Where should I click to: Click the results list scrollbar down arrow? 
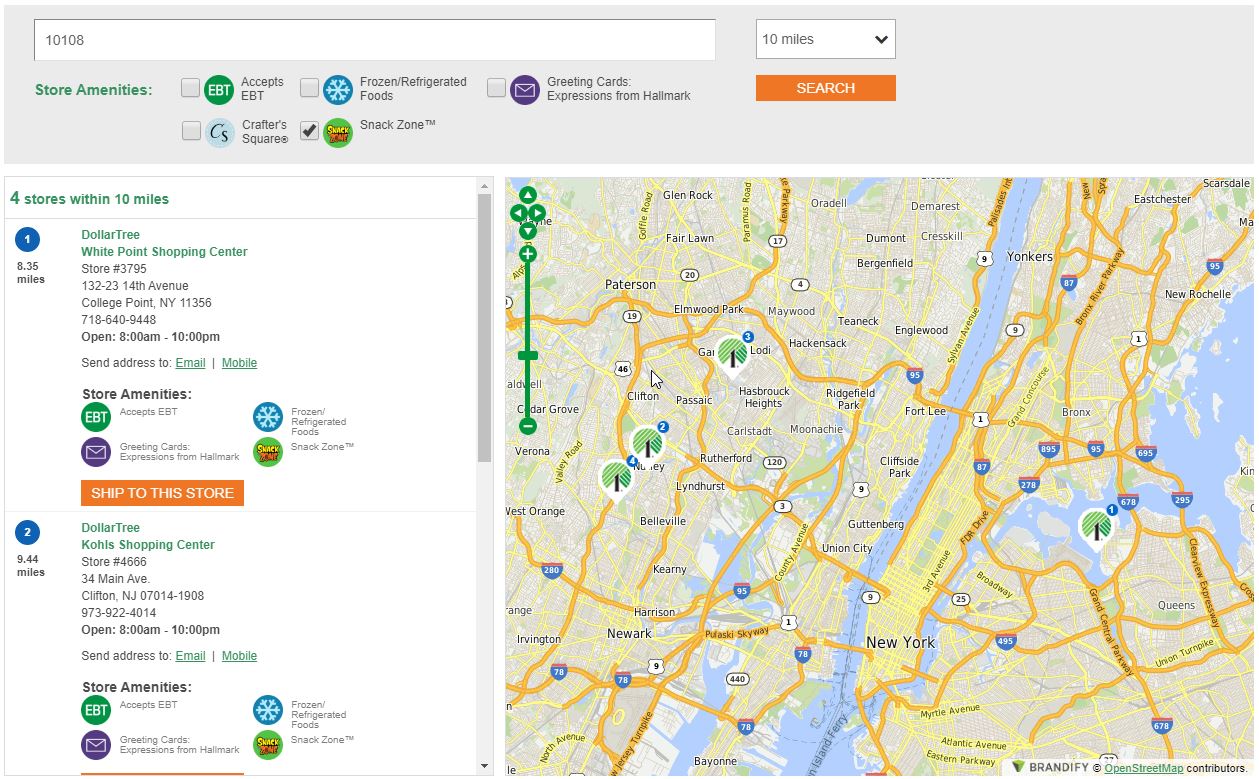pyautogui.click(x=485, y=767)
